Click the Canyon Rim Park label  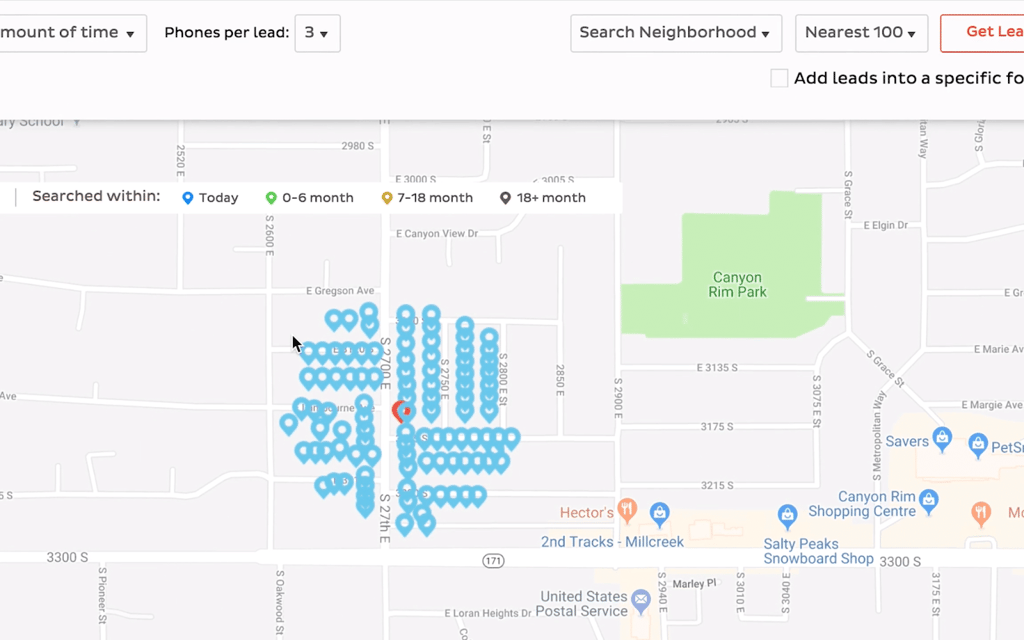[737, 285]
